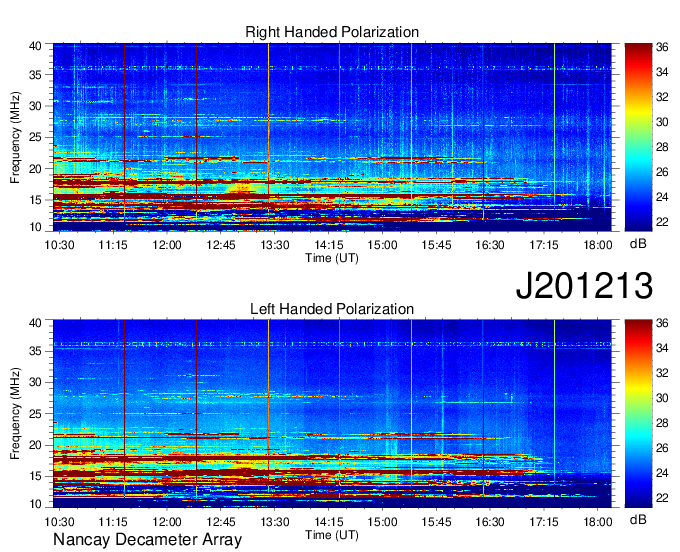
Task: Click the "12:00" time tick on the right-handed plot
Action: [167, 245]
